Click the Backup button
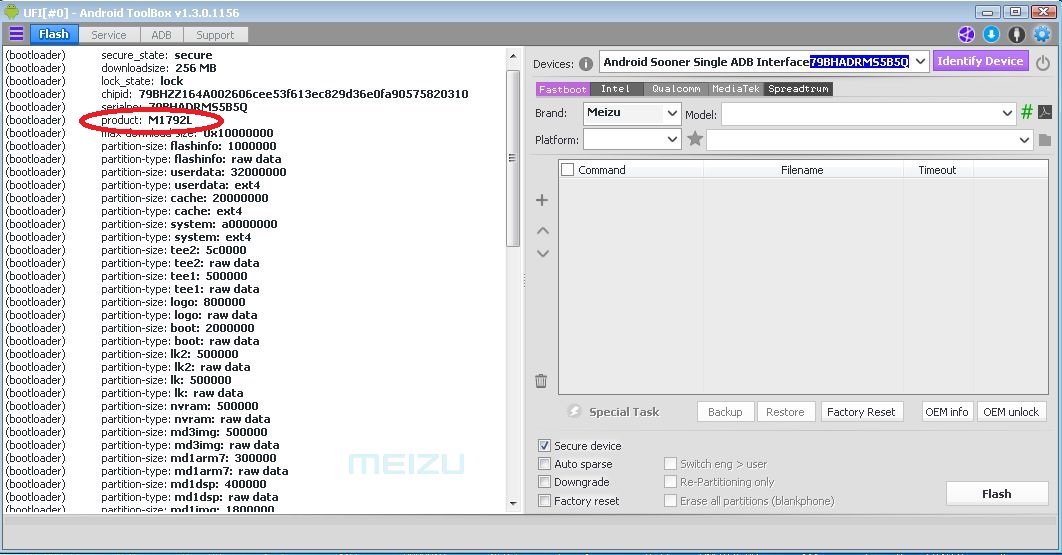Screen dimensions: 1062x555 (725, 411)
